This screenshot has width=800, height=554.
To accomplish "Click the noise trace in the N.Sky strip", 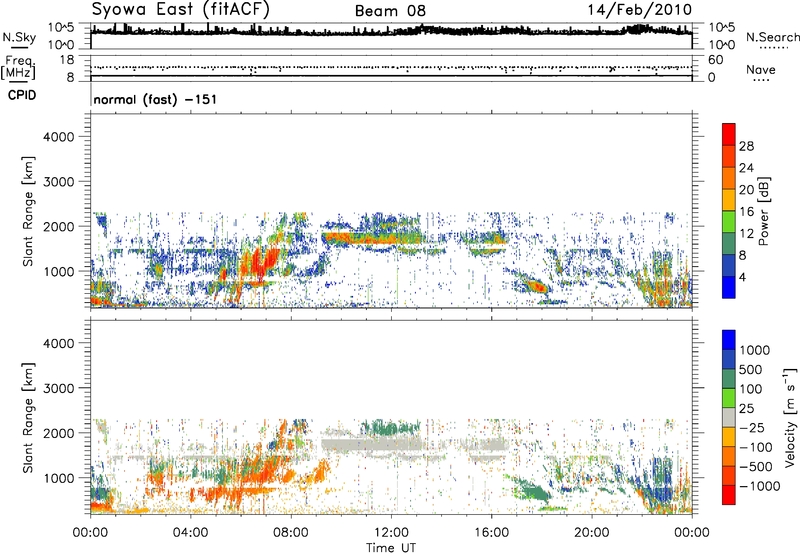I will 391,31.
